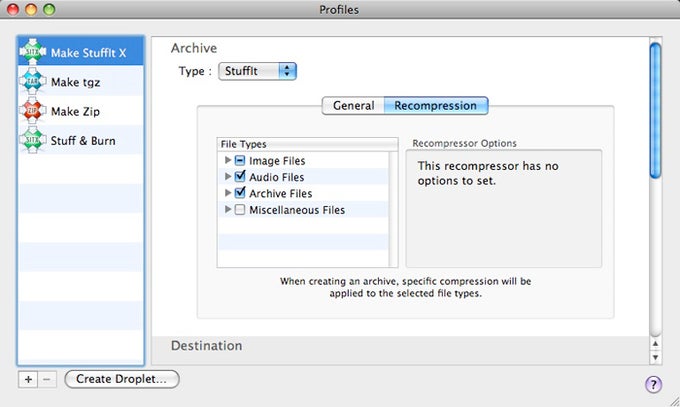Viewport: 680px width, 407px height.
Task: Expand the Archive Files disclosure triangle
Action: (228, 193)
